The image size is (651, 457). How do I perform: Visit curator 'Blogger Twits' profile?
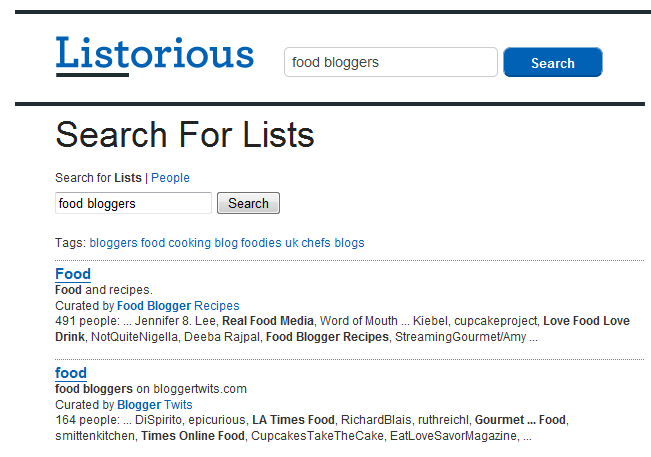pos(155,405)
